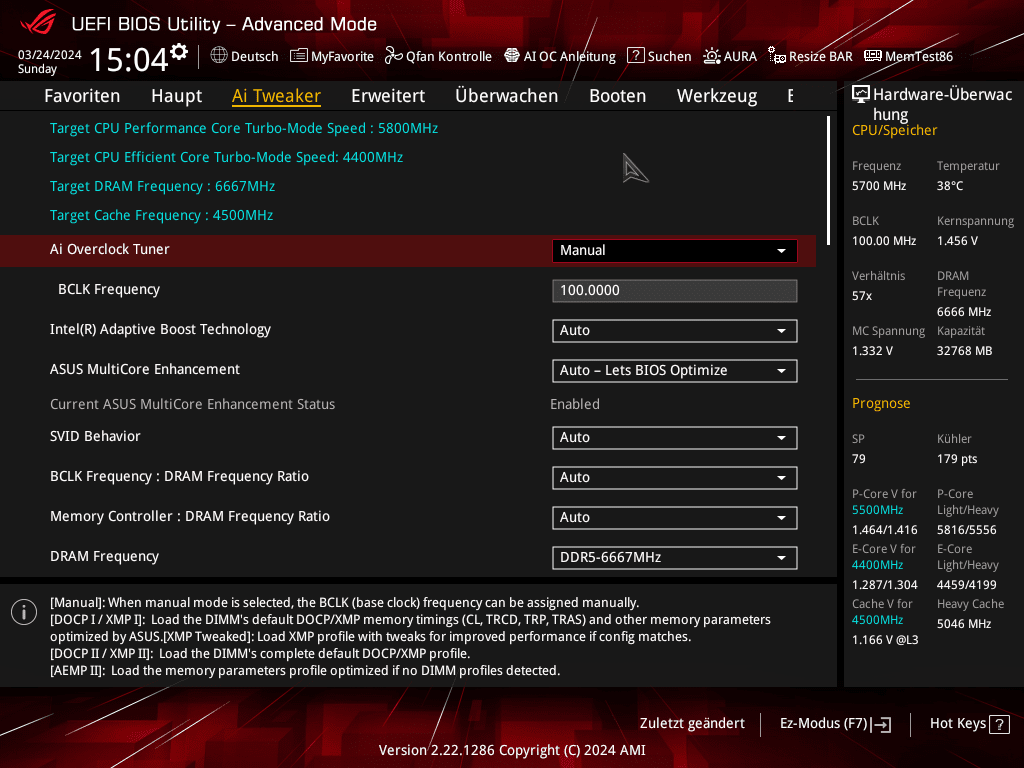The width and height of the screenshot is (1024, 768).
Task: Launch MemTest86
Action: pyautogui.click(x=908, y=56)
